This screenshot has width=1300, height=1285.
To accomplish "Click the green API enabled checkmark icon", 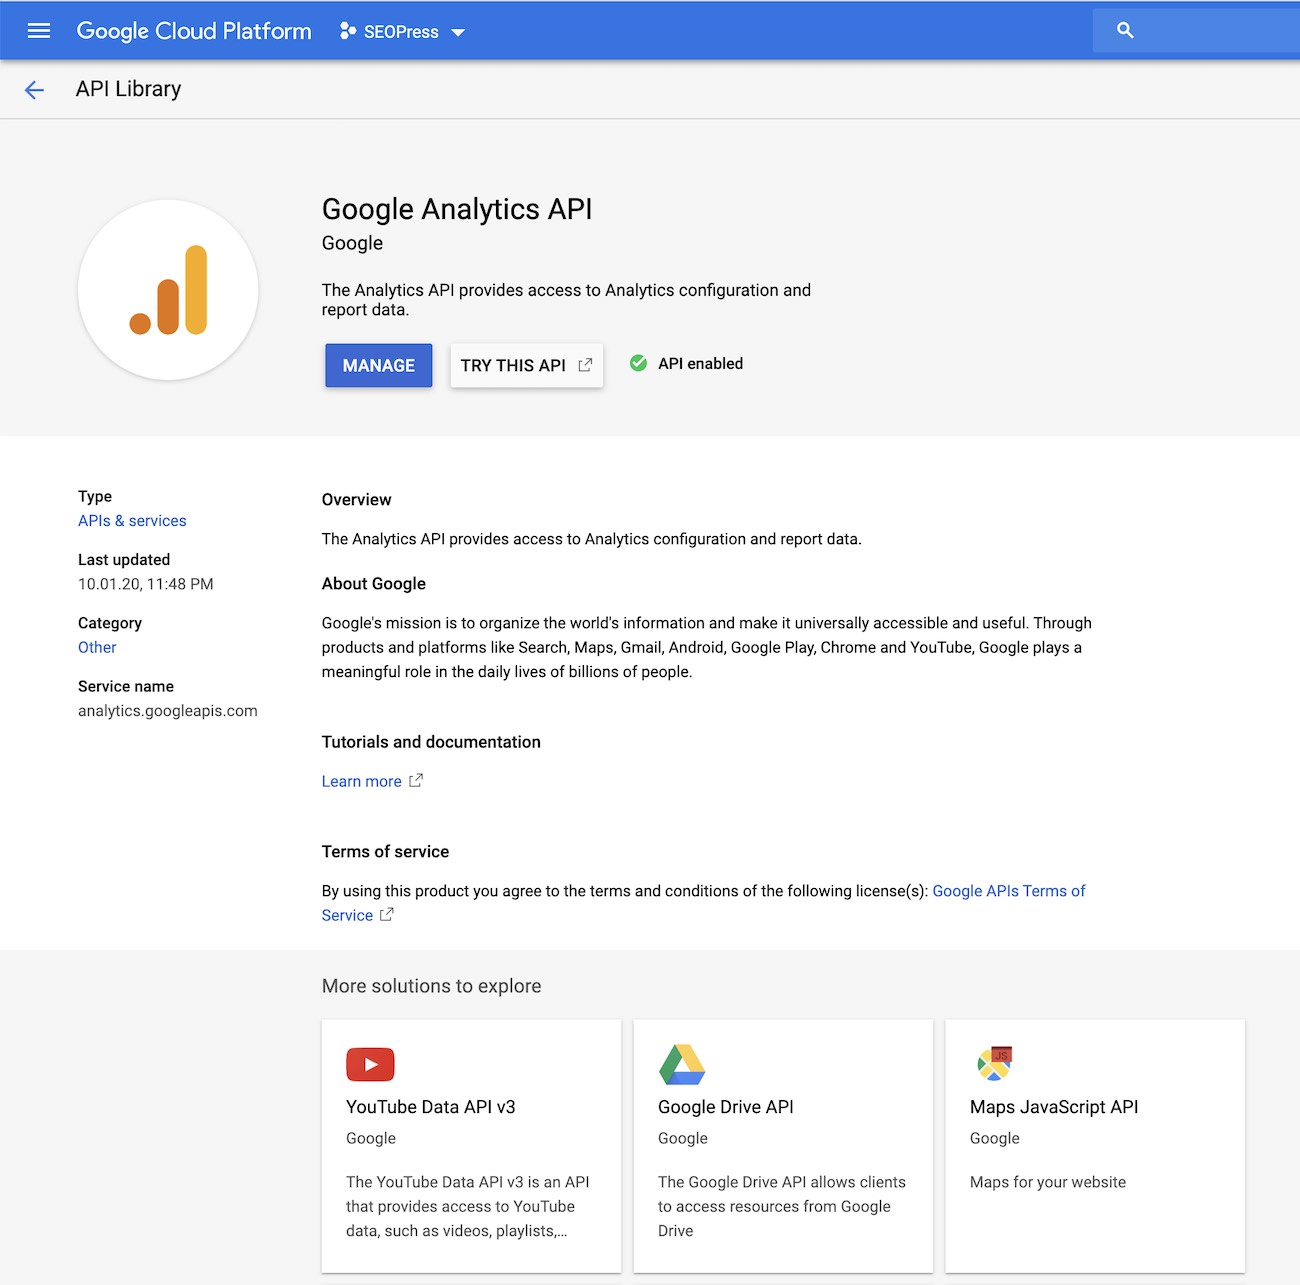I will (x=638, y=363).
